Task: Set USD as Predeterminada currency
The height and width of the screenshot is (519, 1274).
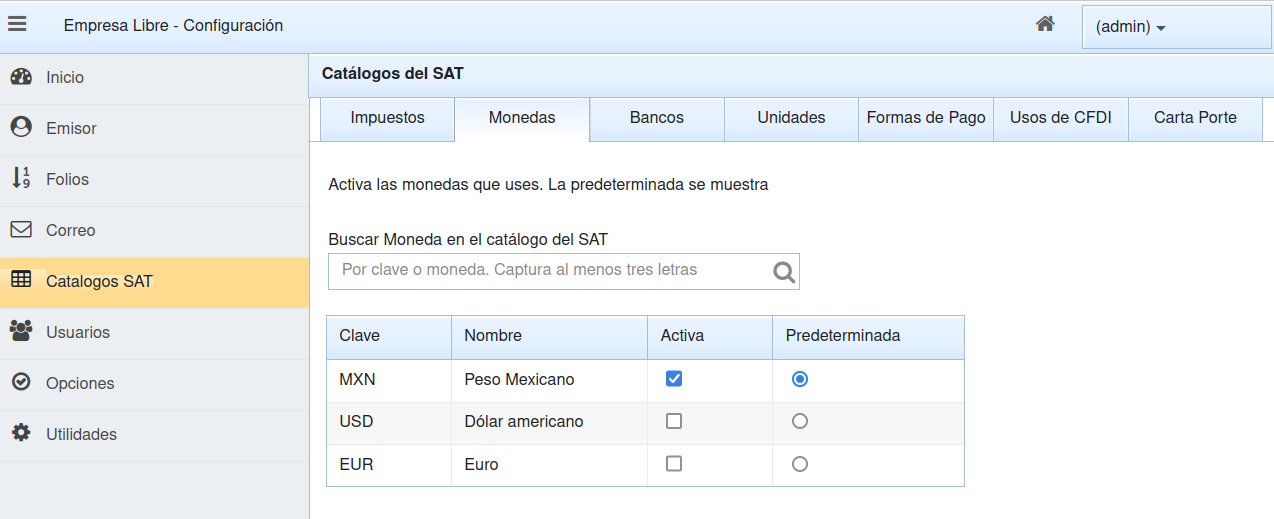Action: click(799, 422)
